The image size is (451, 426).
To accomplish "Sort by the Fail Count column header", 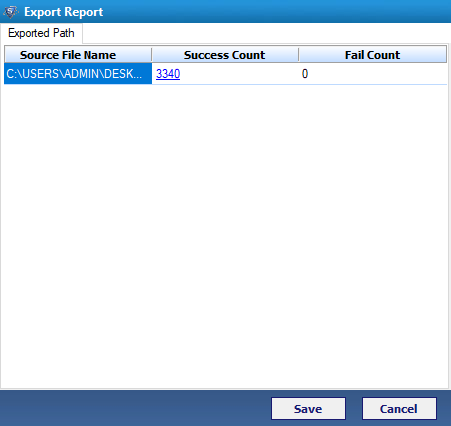I will [x=373, y=55].
